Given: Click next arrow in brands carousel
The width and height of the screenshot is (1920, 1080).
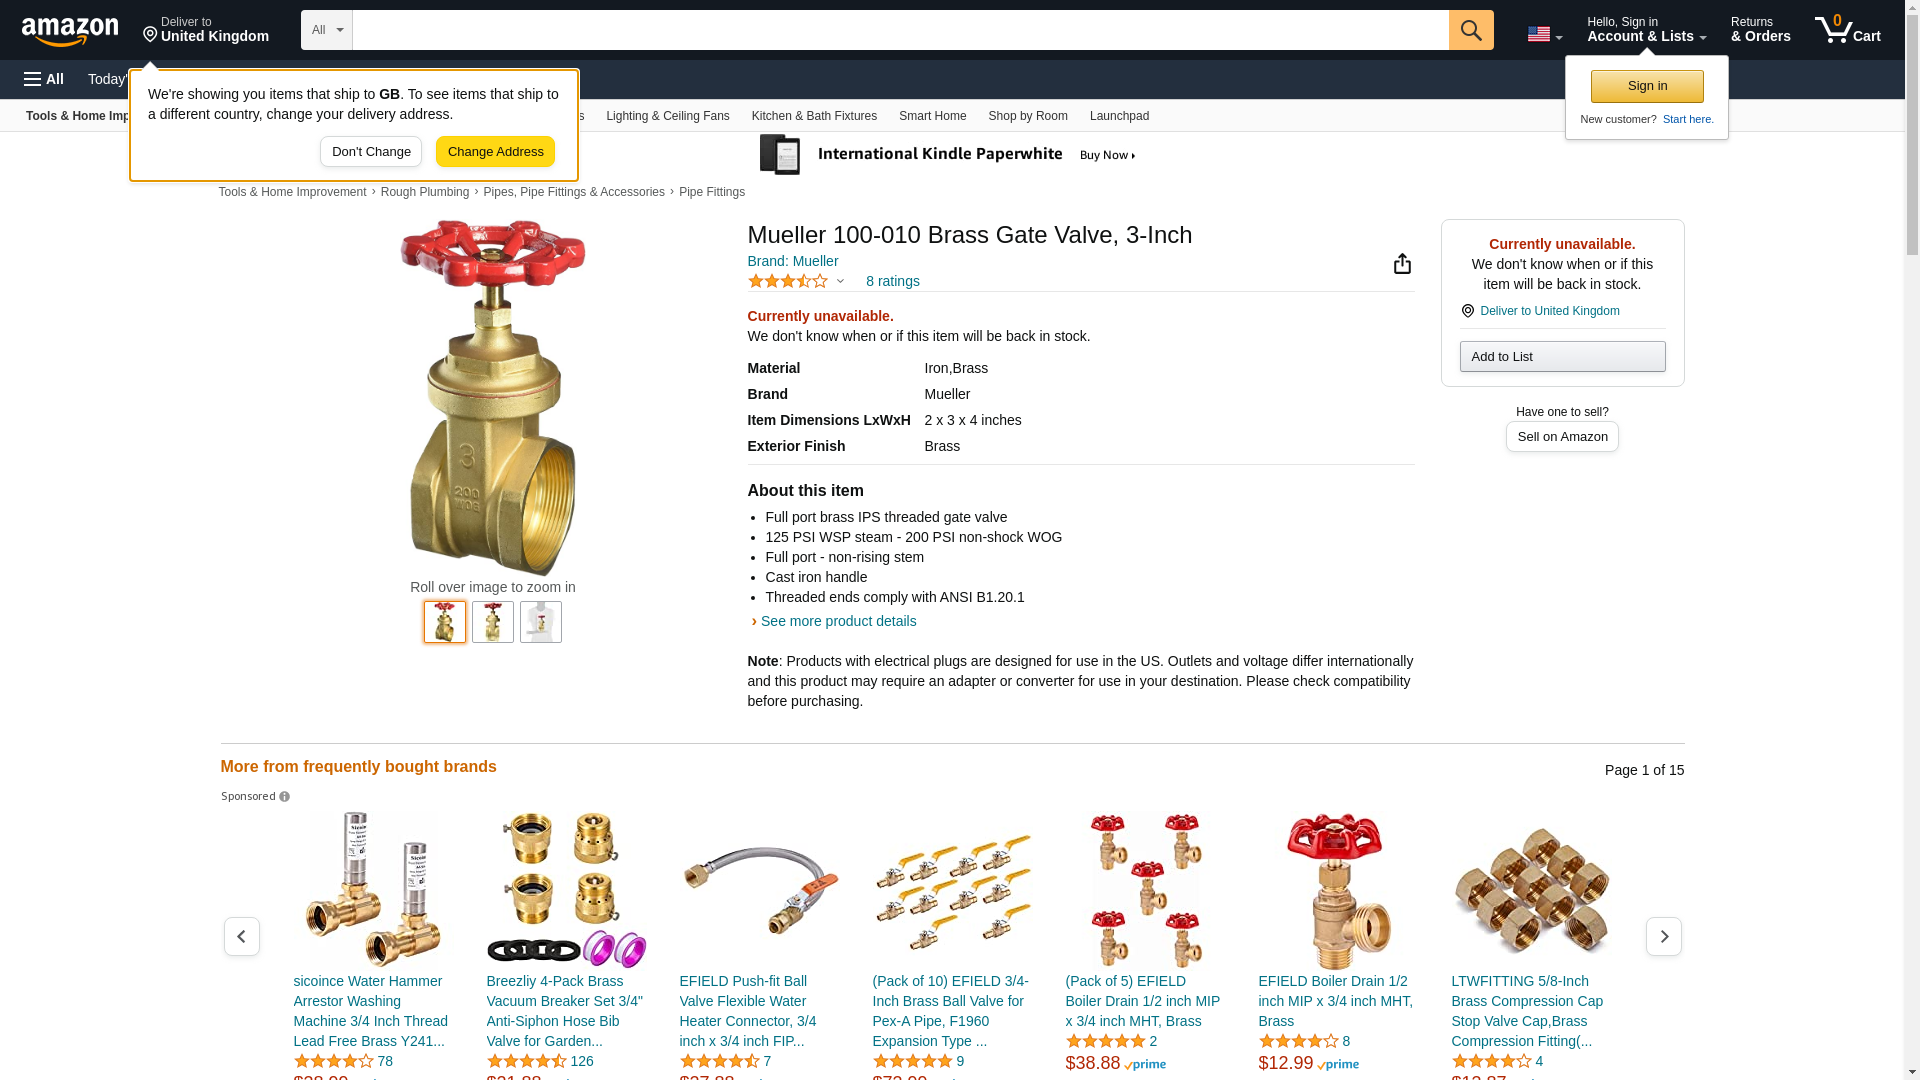Looking at the screenshot, I should (1663, 937).
